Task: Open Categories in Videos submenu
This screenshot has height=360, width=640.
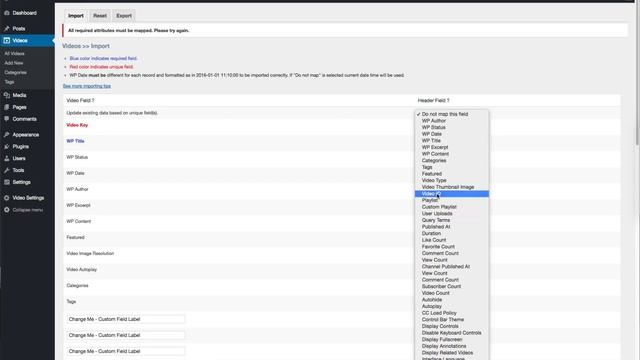Action: click(x=16, y=72)
